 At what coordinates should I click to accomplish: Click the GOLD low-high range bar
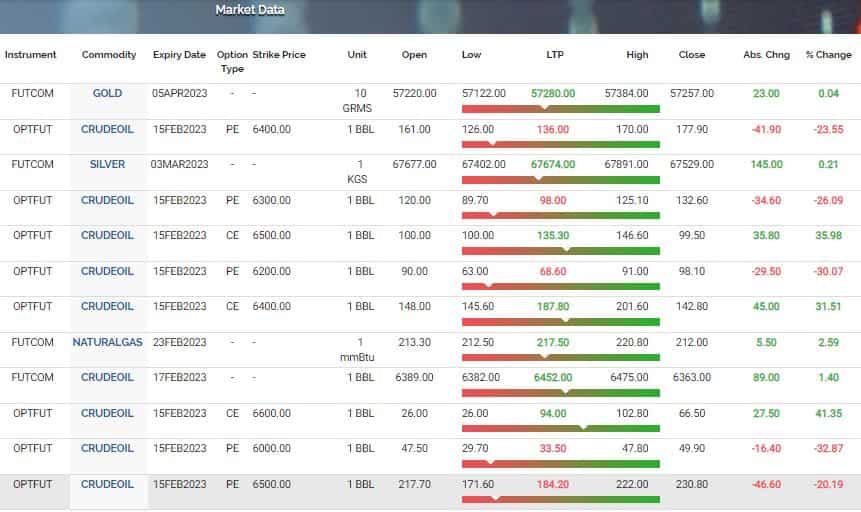[x=561, y=109]
